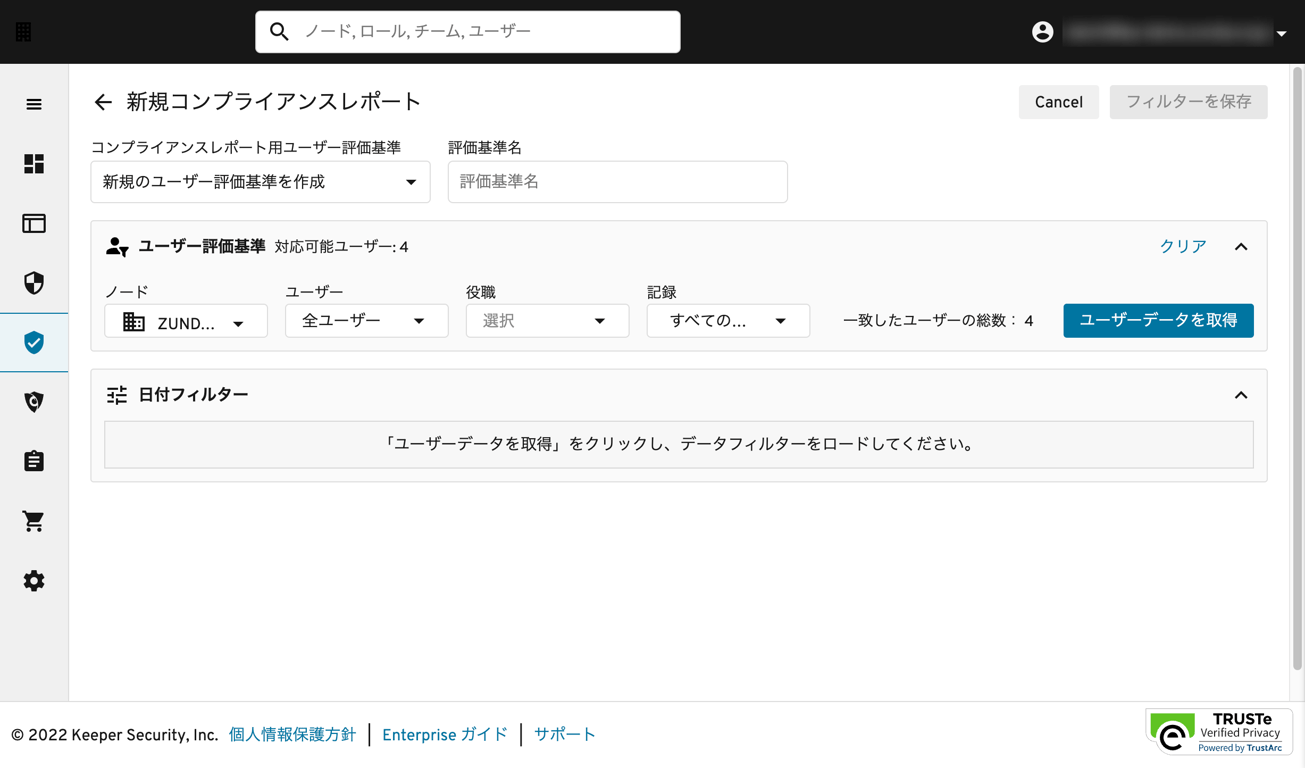Select the active compliance shield-check icon
This screenshot has width=1305, height=768.
(33, 342)
